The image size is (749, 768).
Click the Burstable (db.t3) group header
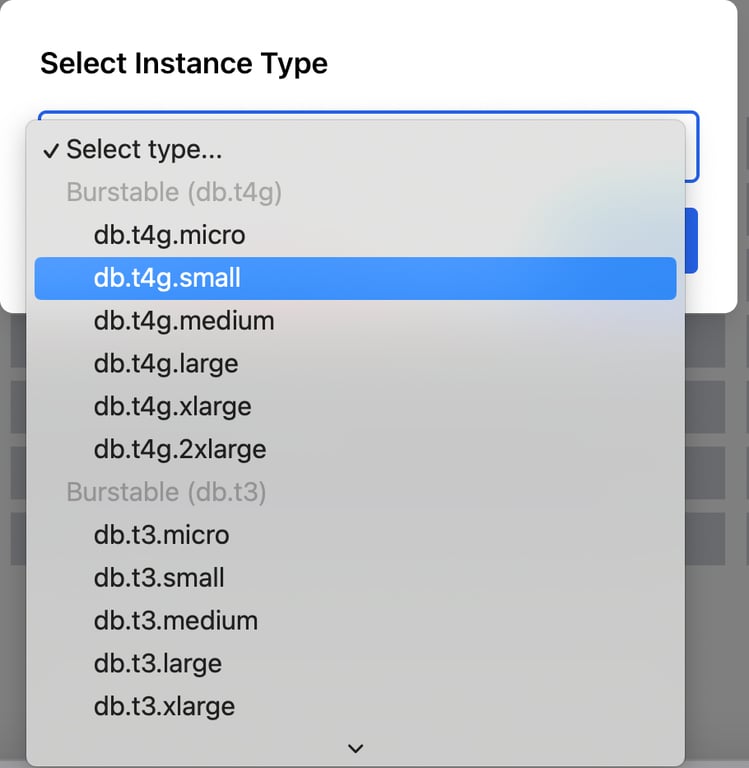pos(166,492)
